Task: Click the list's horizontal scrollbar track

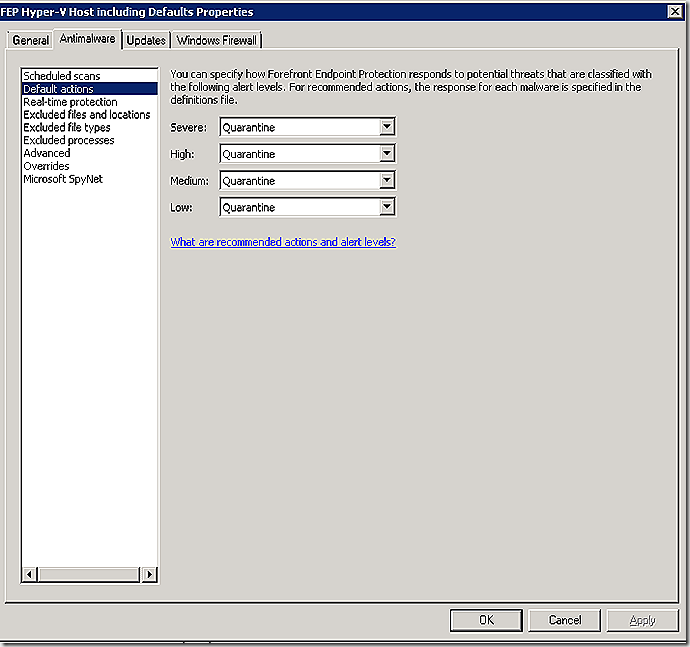Action: pos(89,574)
